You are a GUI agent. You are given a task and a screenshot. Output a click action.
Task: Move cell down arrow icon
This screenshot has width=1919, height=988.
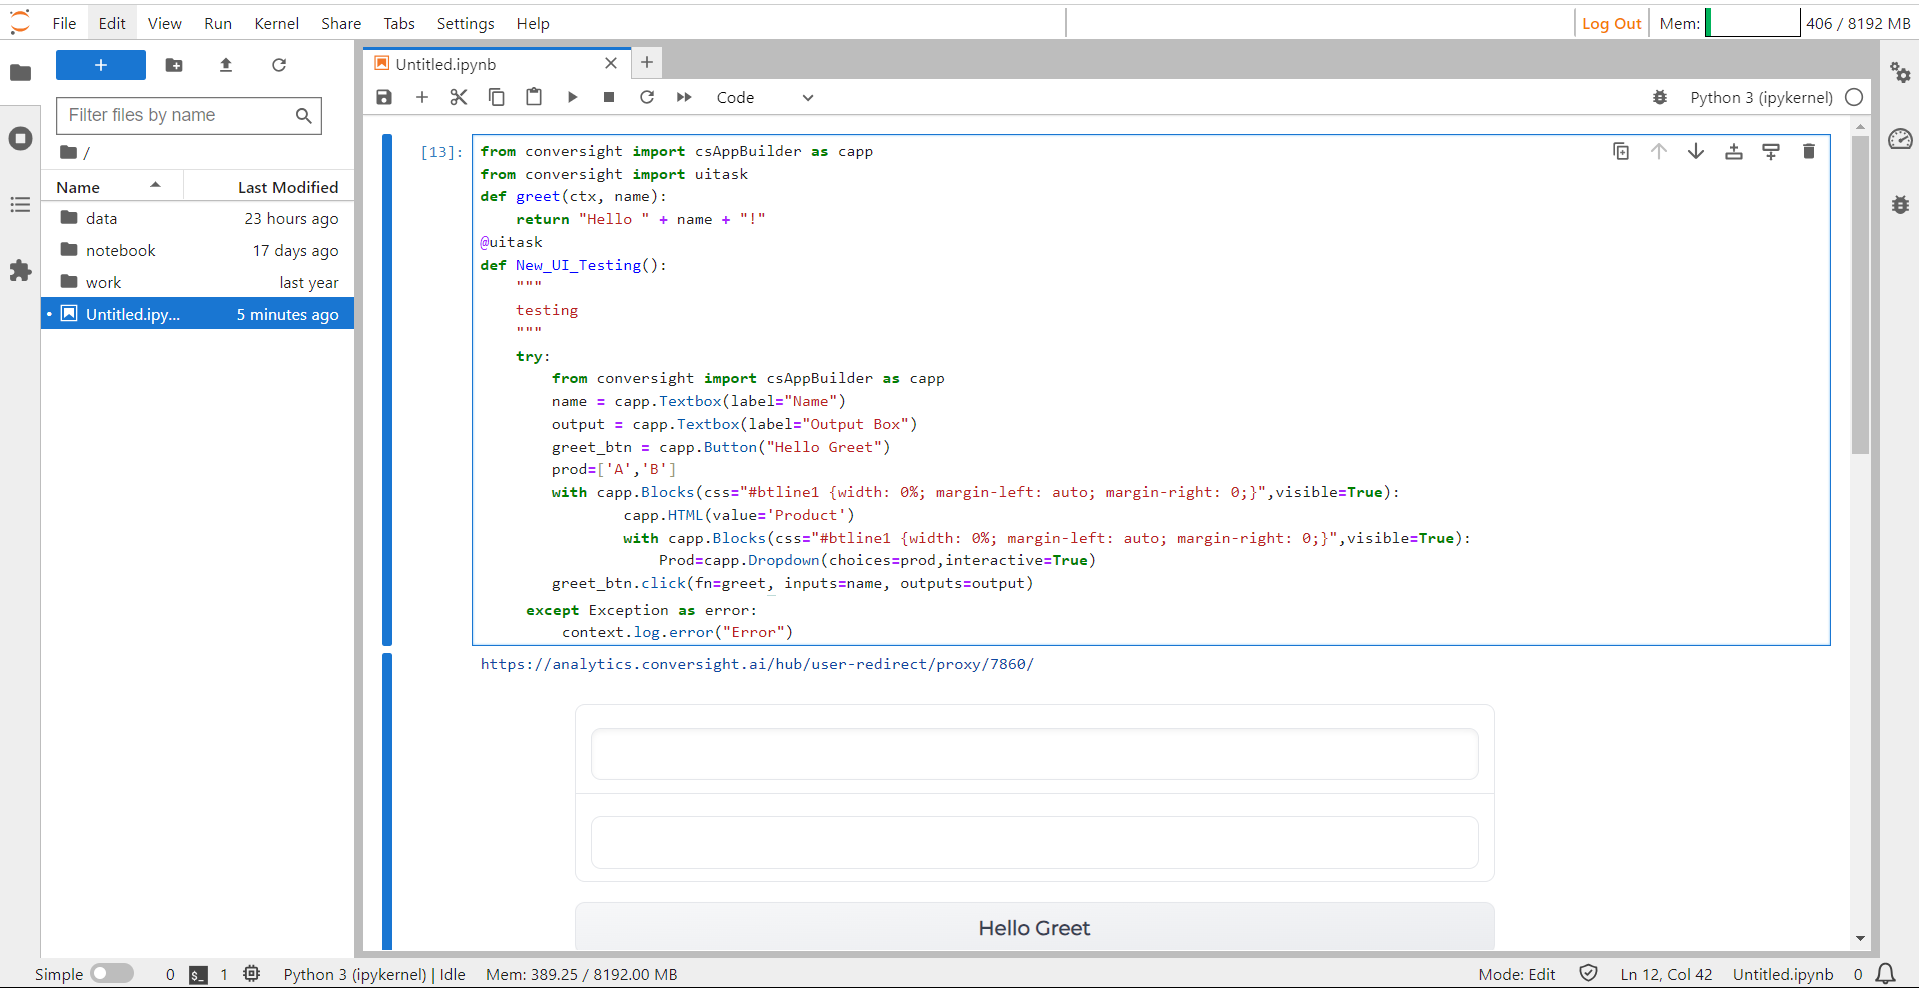click(1696, 151)
